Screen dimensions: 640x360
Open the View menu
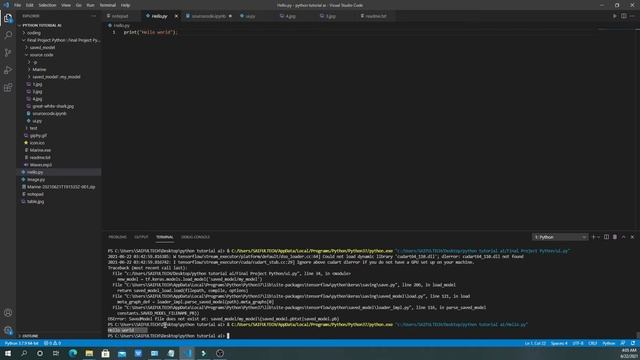[x=66, y=5]
